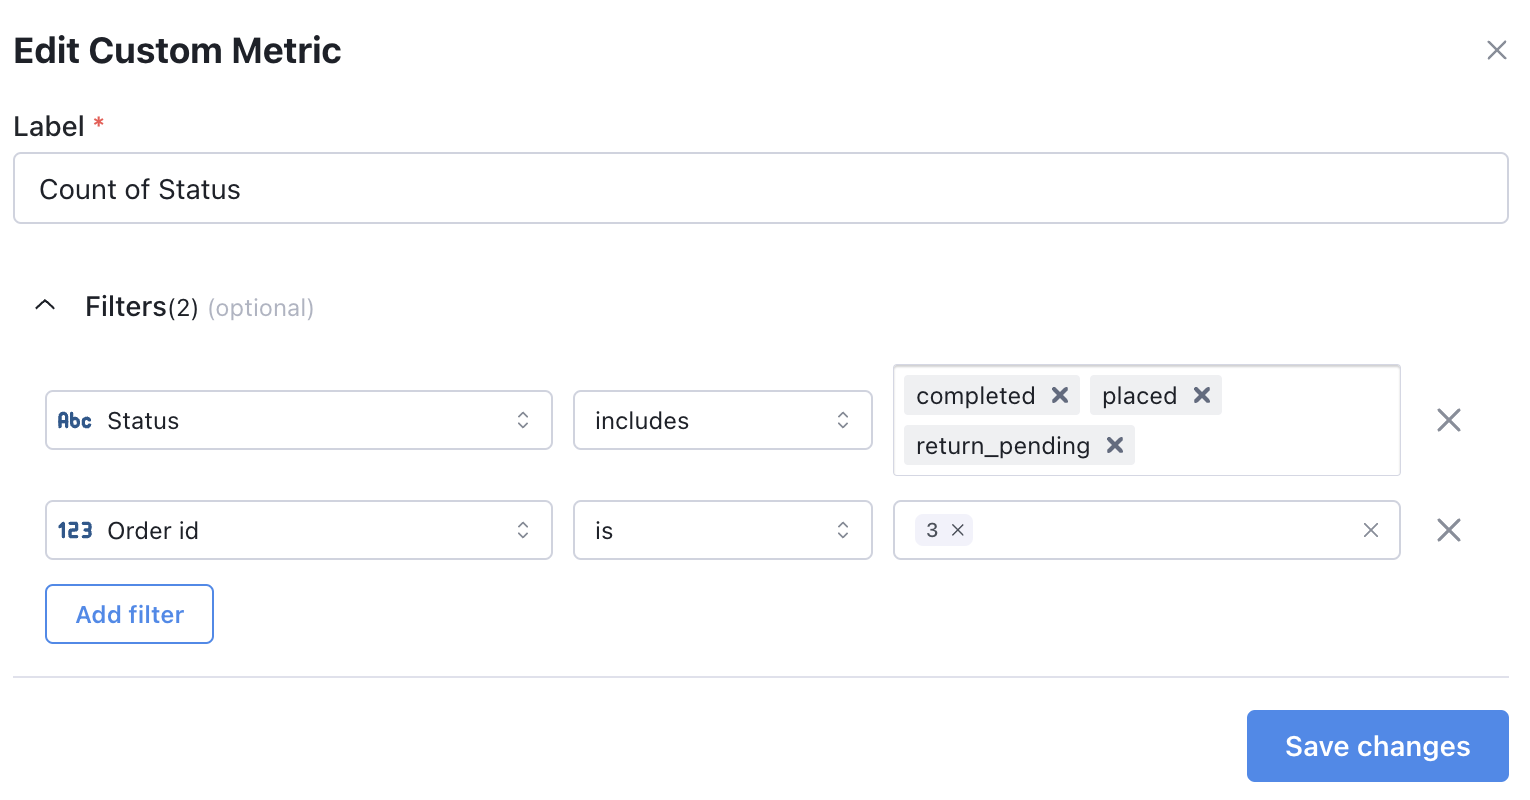Remove the return_pending tag using its x icon
The height and width of the screenshot is (800, 1530).
click(x=1114, y=445)
